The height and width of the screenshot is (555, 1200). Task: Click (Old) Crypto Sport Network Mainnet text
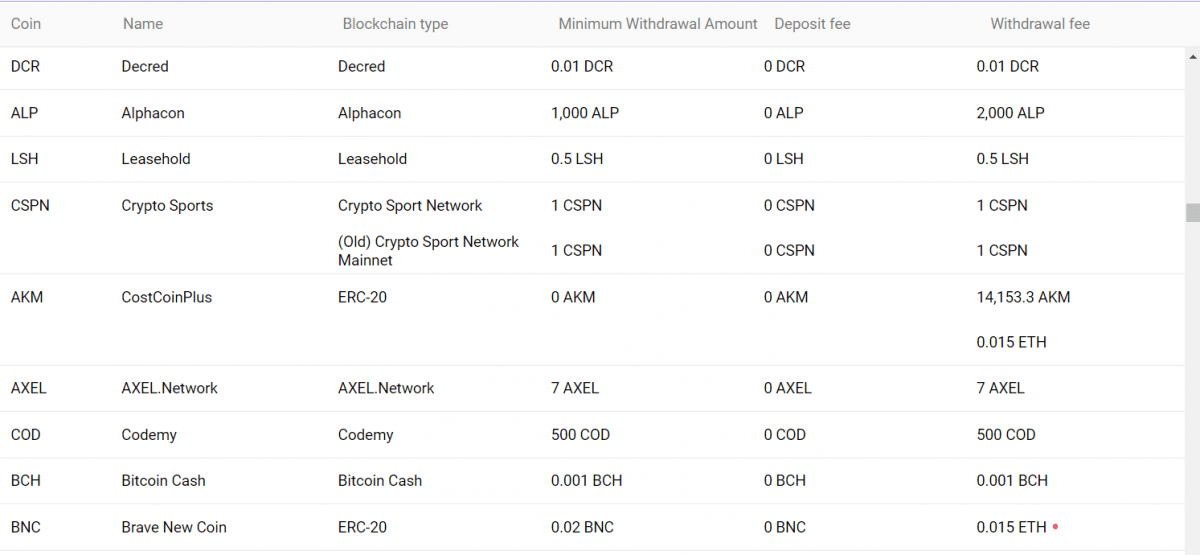tap(428, 251)
